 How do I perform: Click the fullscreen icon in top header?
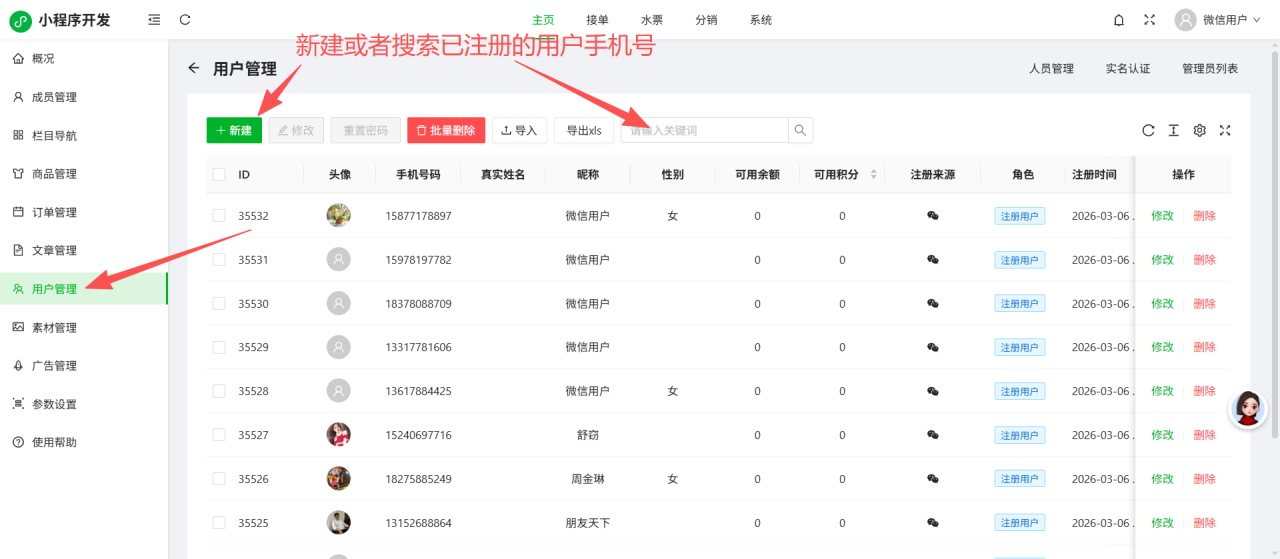coord(1149,20)
